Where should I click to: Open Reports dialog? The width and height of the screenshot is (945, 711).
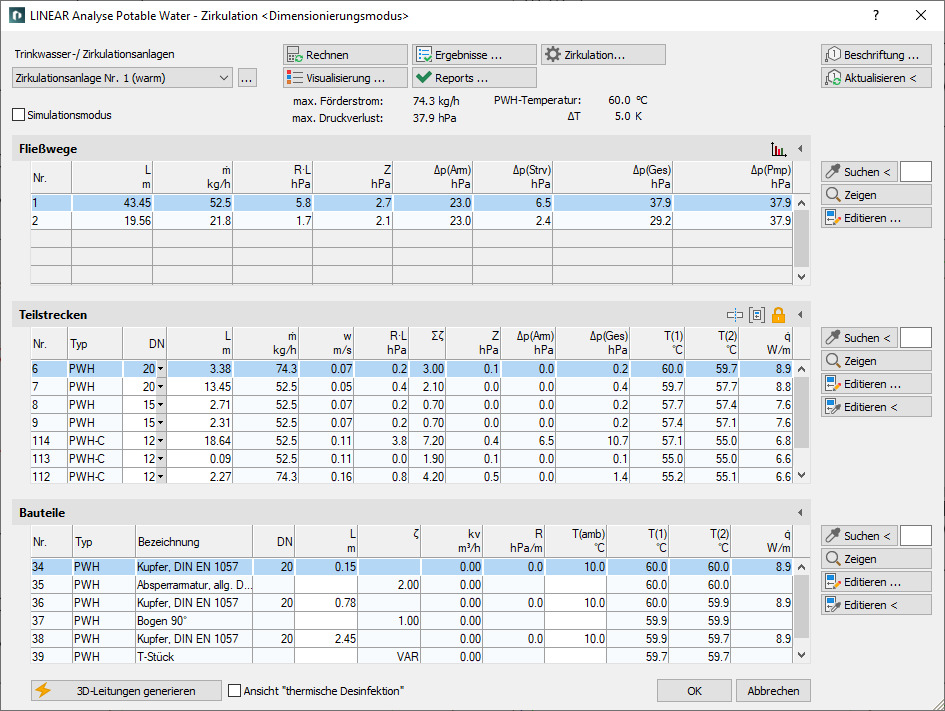point(474,78)
